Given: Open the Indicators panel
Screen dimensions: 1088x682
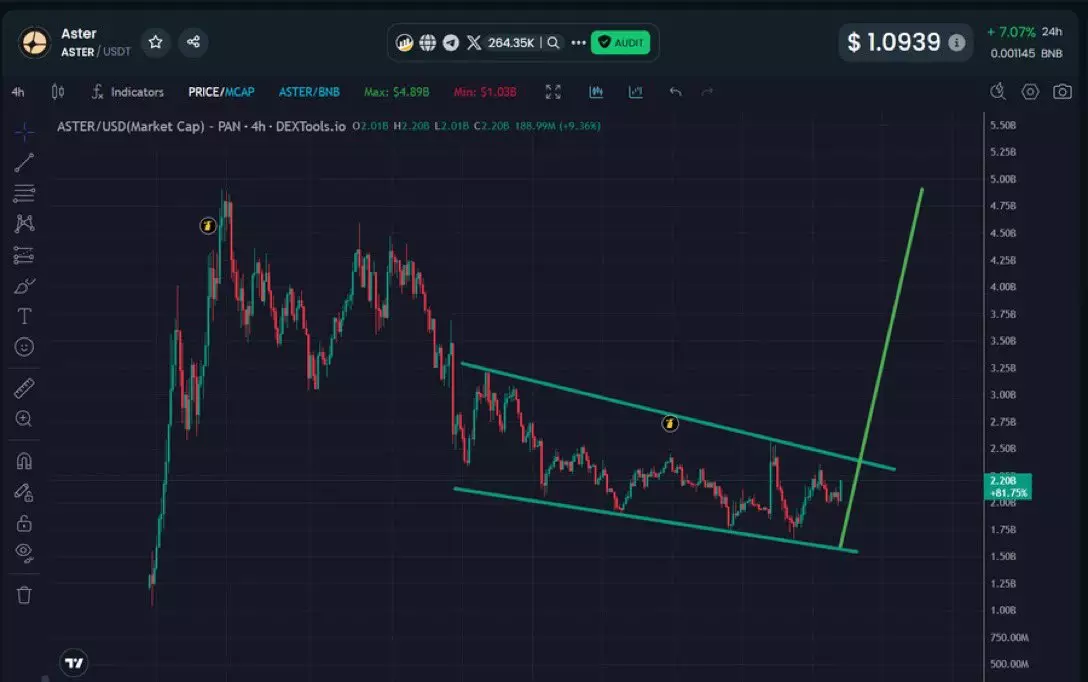Looking at the screenshot, I should (x=127, y=92).
